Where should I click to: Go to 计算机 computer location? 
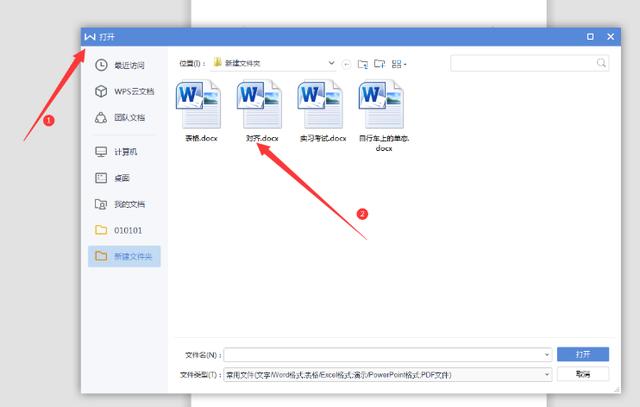[x=116, y=151]
